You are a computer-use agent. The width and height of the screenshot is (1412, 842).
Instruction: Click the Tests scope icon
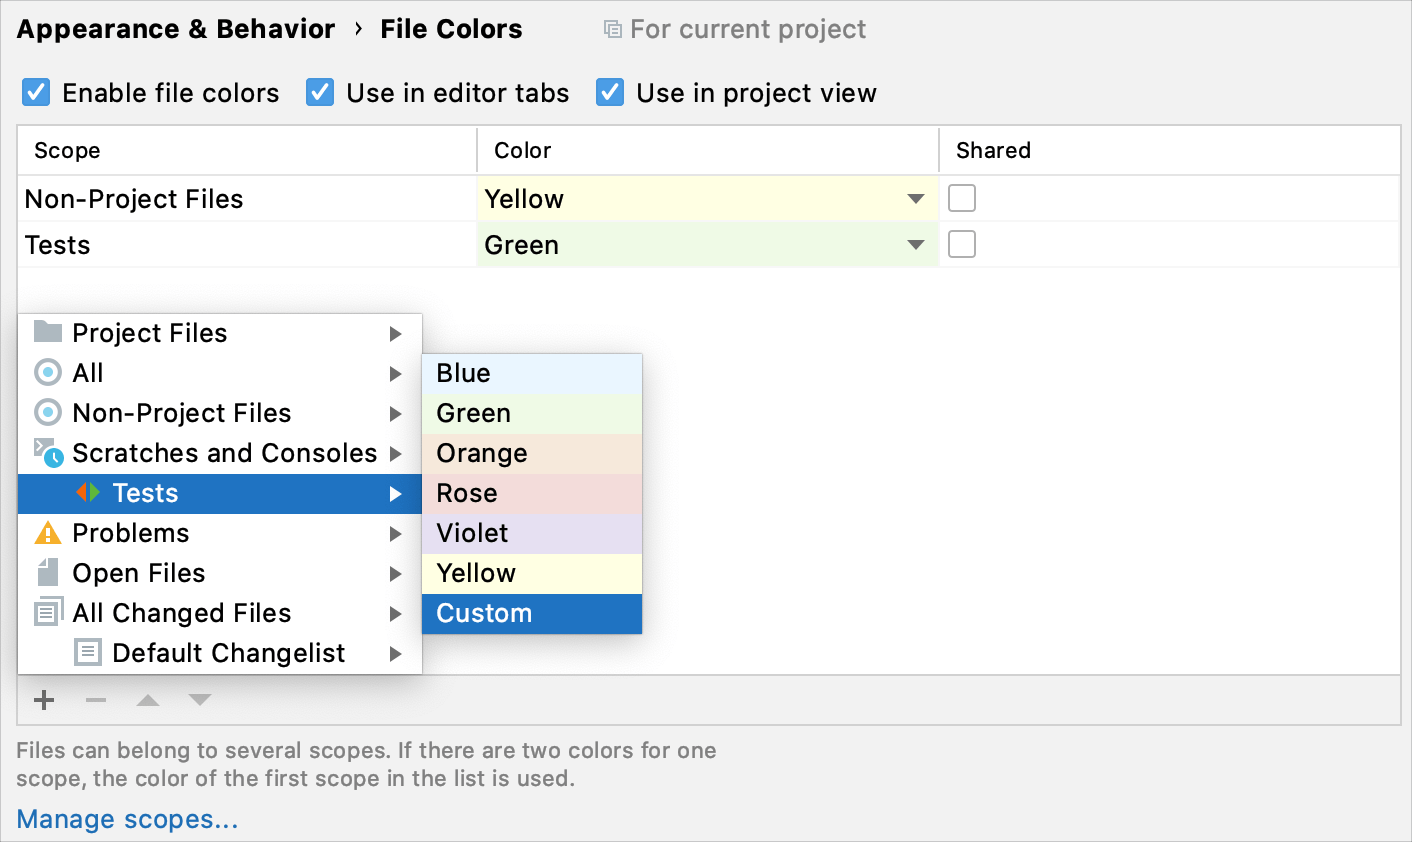pyautogui.click(x=90, y=492)
